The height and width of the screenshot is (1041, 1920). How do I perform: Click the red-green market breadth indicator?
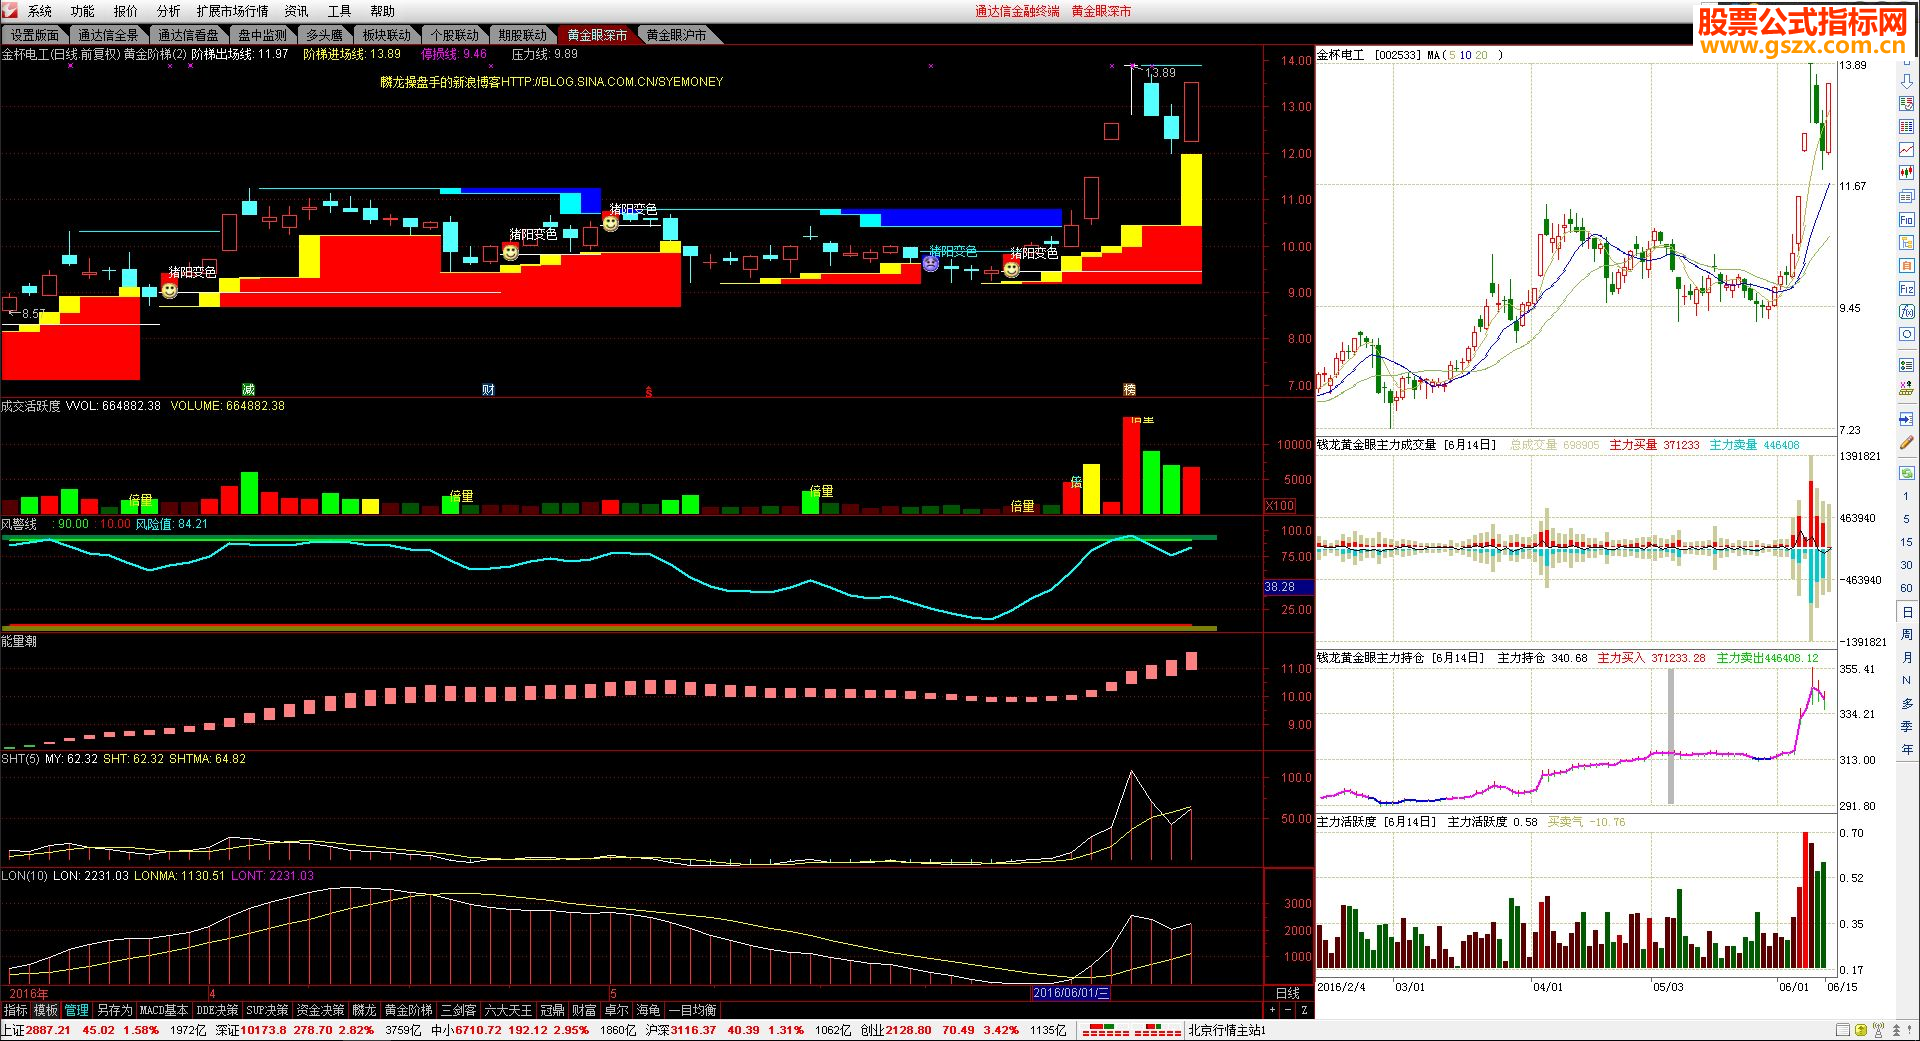tap(1132, 1030)
